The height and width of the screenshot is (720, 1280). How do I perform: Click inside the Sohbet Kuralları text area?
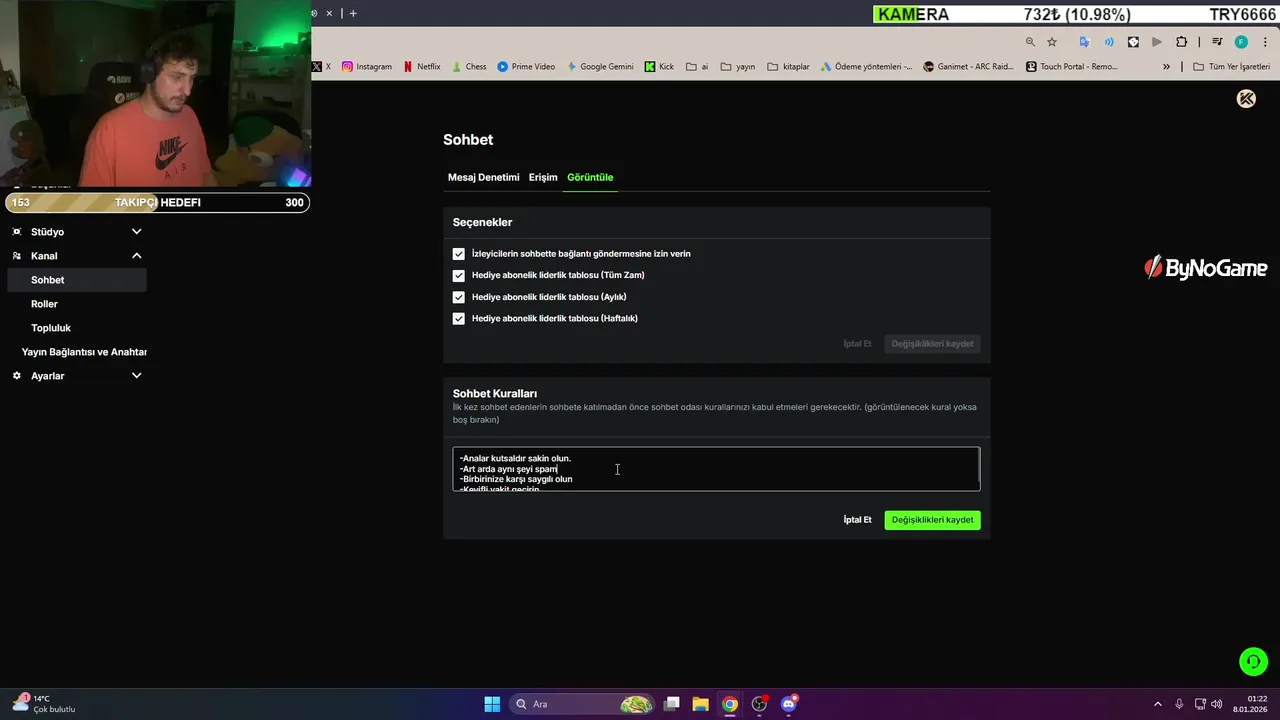click(x=716, y=469)
